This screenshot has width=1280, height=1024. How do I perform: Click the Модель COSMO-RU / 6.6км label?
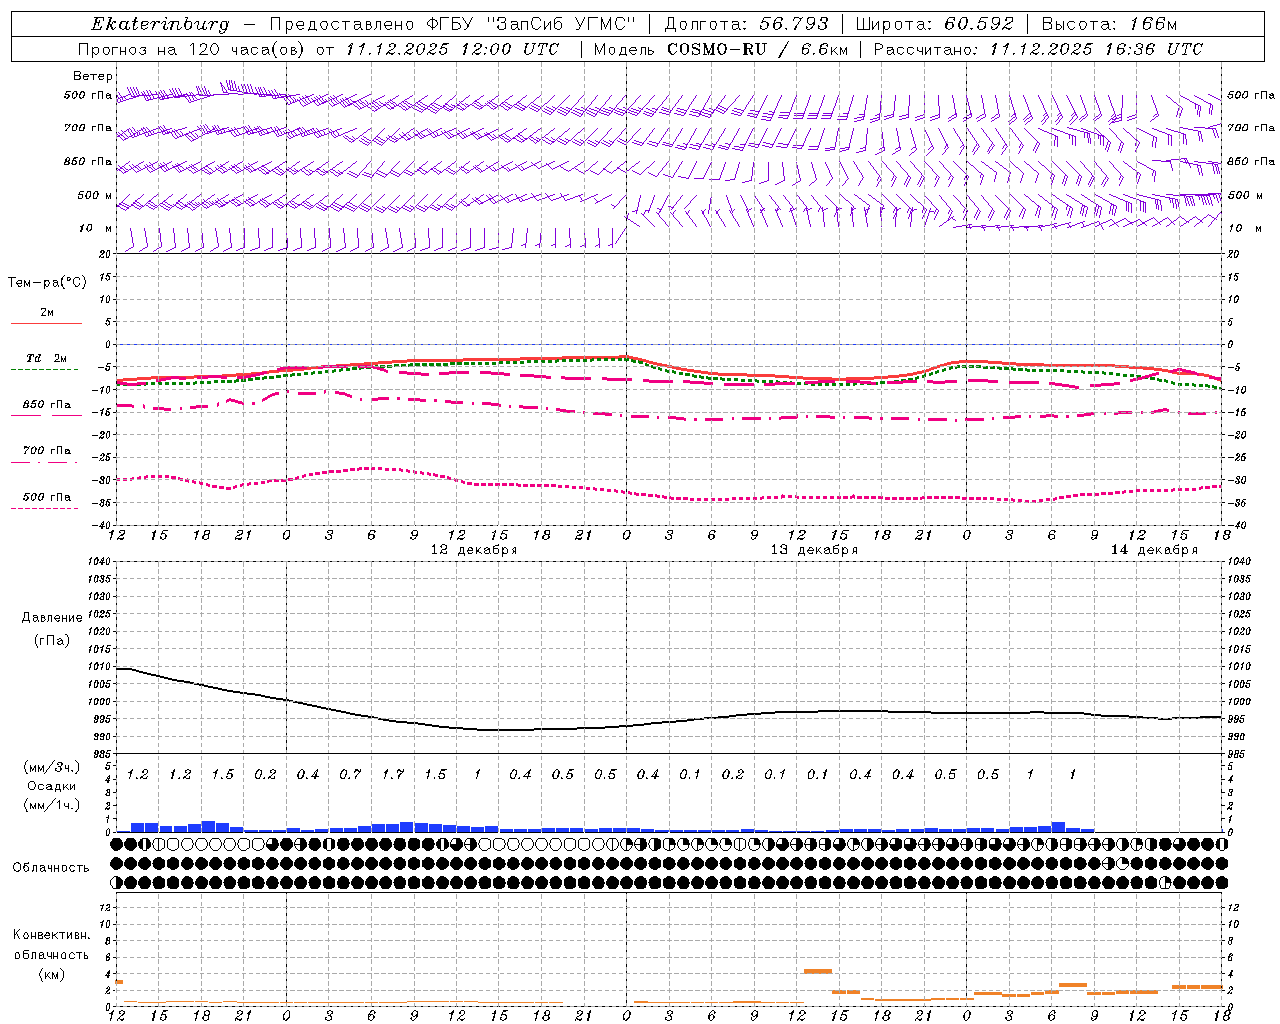[721, 49]
